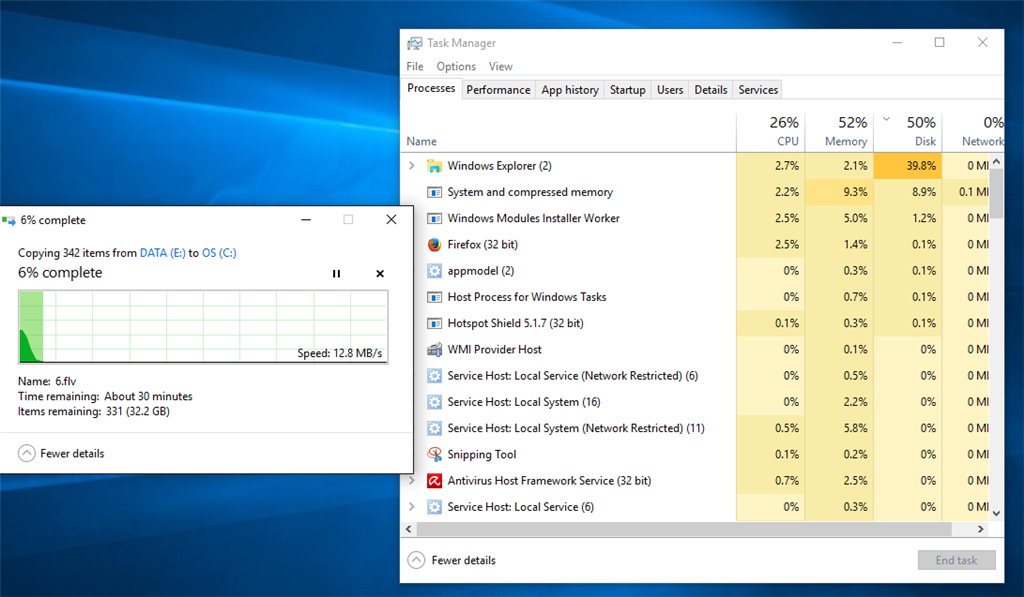This screenshot has height=597, width=1024.
Task: Click the System and compressed memory process icon
Action: coord(434,192)
